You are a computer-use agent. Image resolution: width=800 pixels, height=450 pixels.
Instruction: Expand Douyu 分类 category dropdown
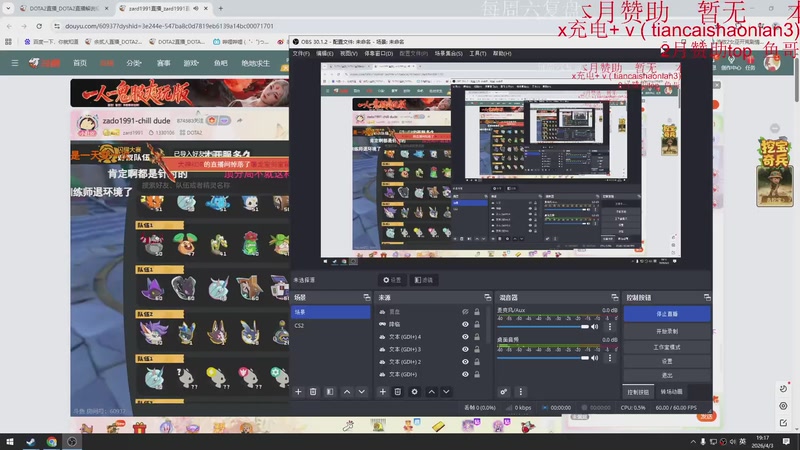(x=134, y=63)
